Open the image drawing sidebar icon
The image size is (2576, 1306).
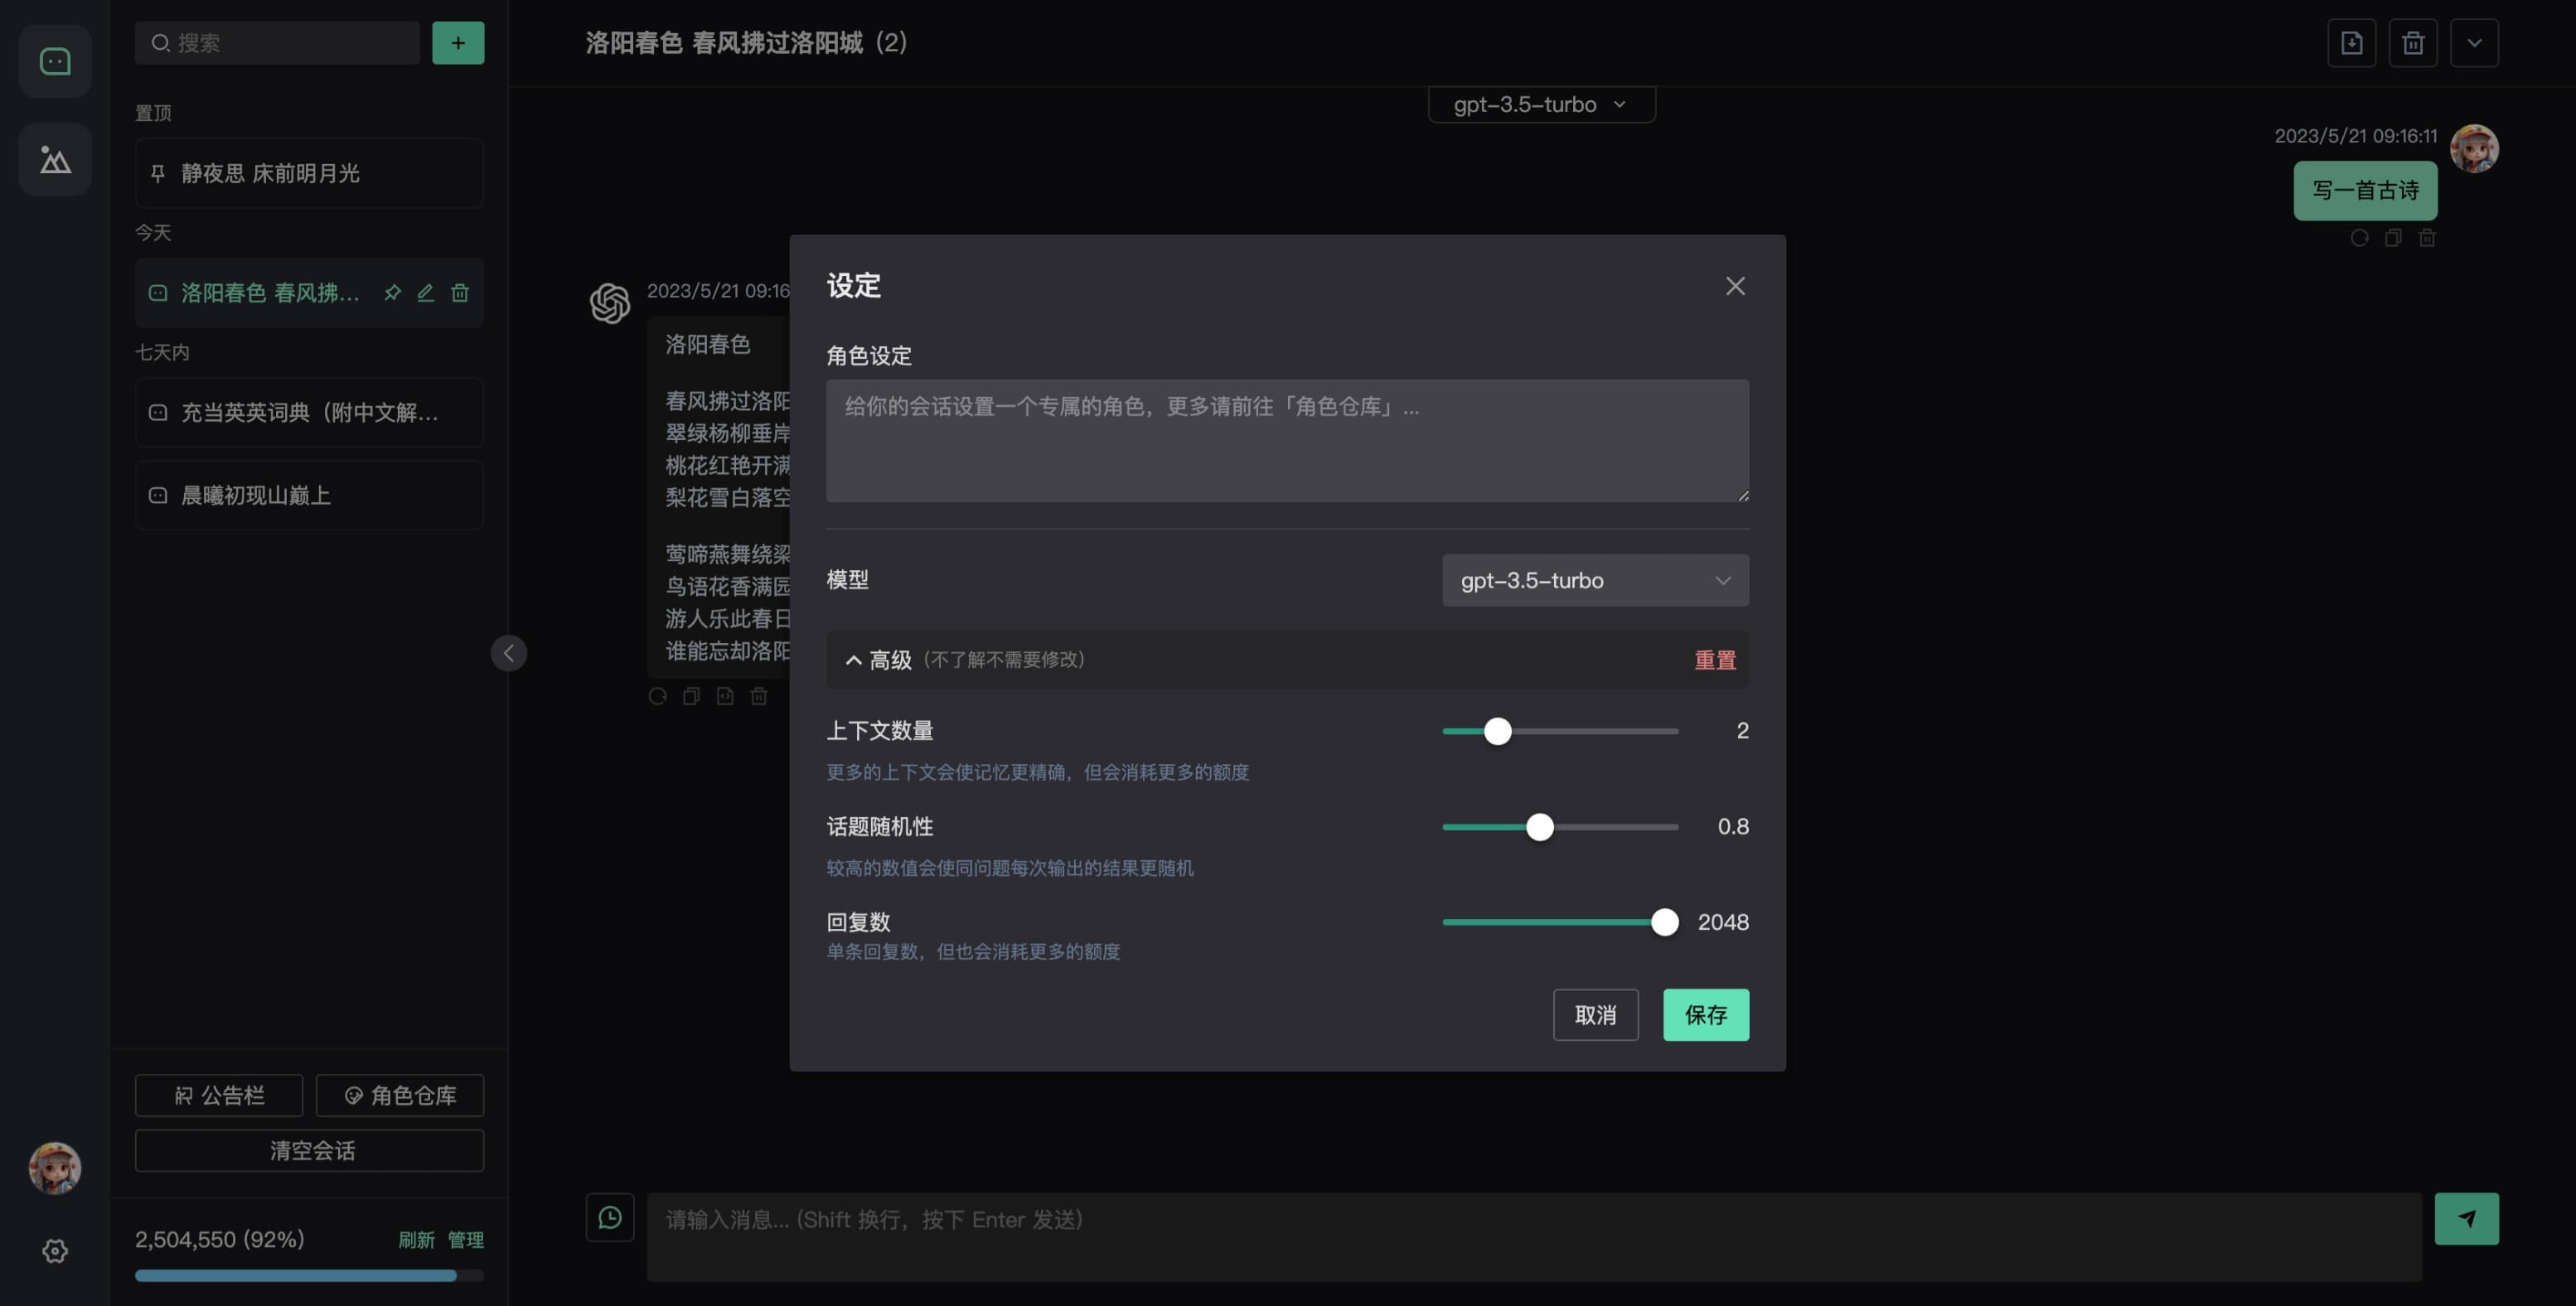(55, 159)
